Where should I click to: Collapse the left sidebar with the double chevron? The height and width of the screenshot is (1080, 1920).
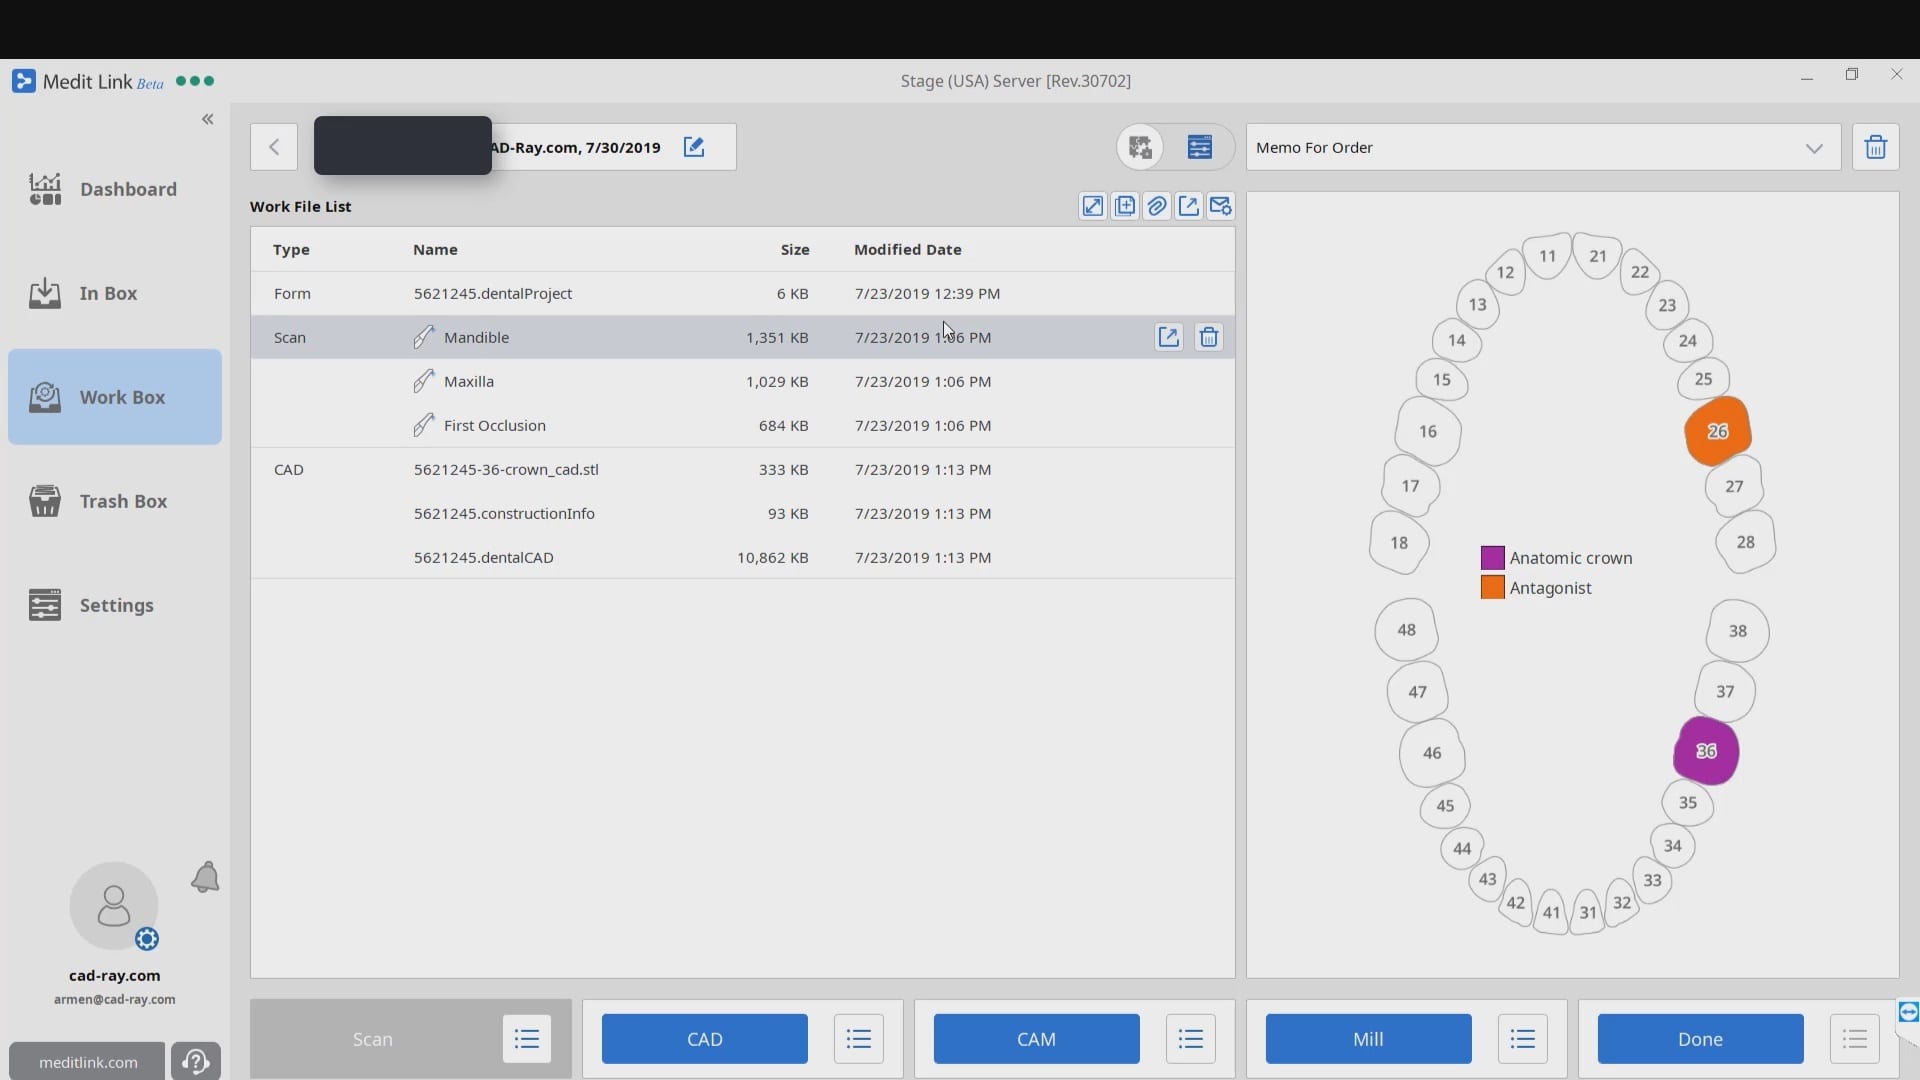coord(208,119)
